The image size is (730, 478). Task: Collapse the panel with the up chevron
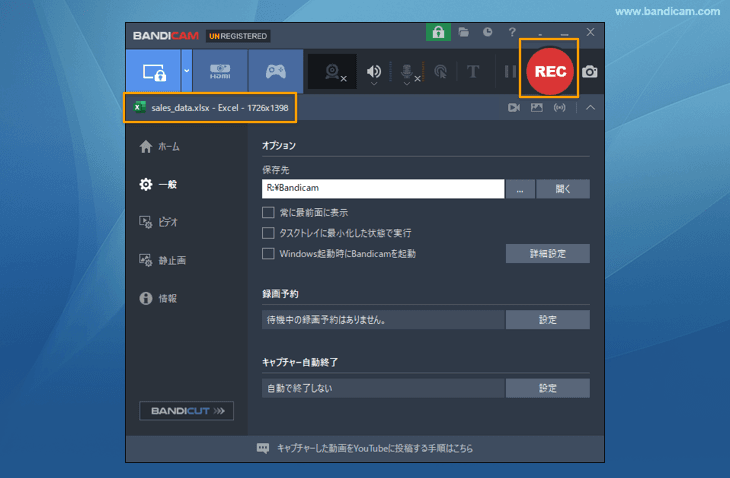pos(590,108)
